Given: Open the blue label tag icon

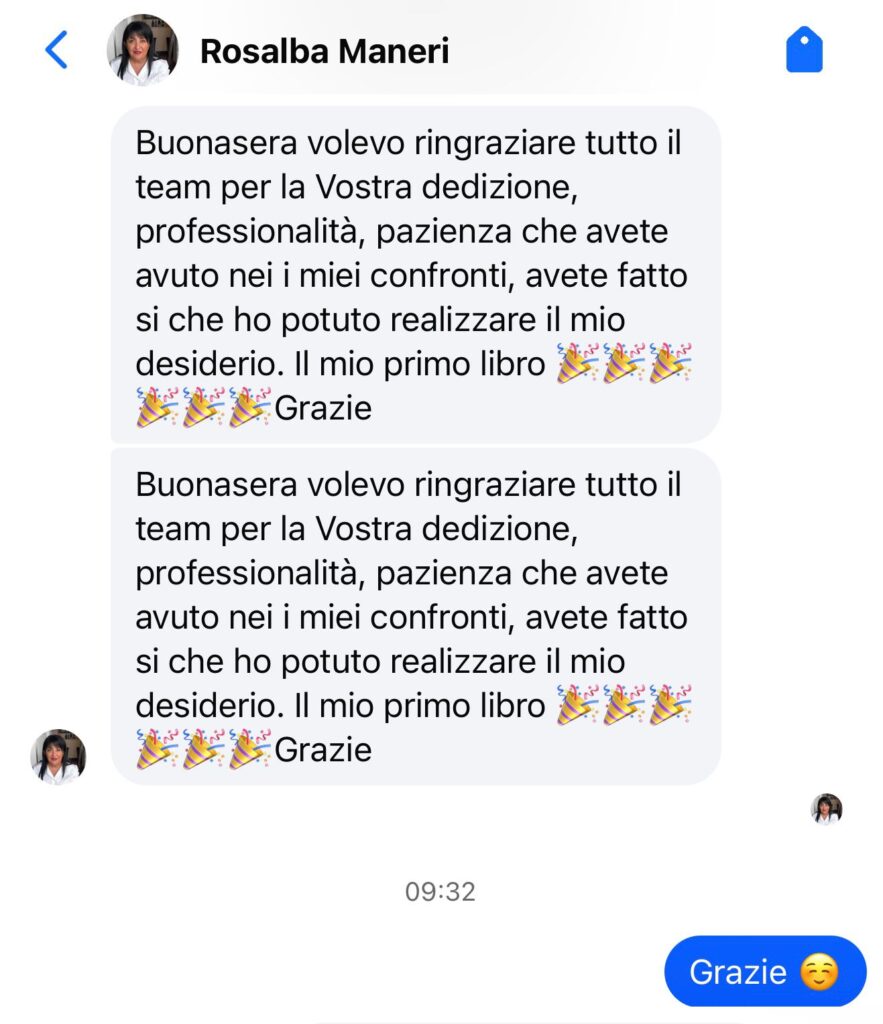Looking at the screenshot, I should (x=804, y=49).
